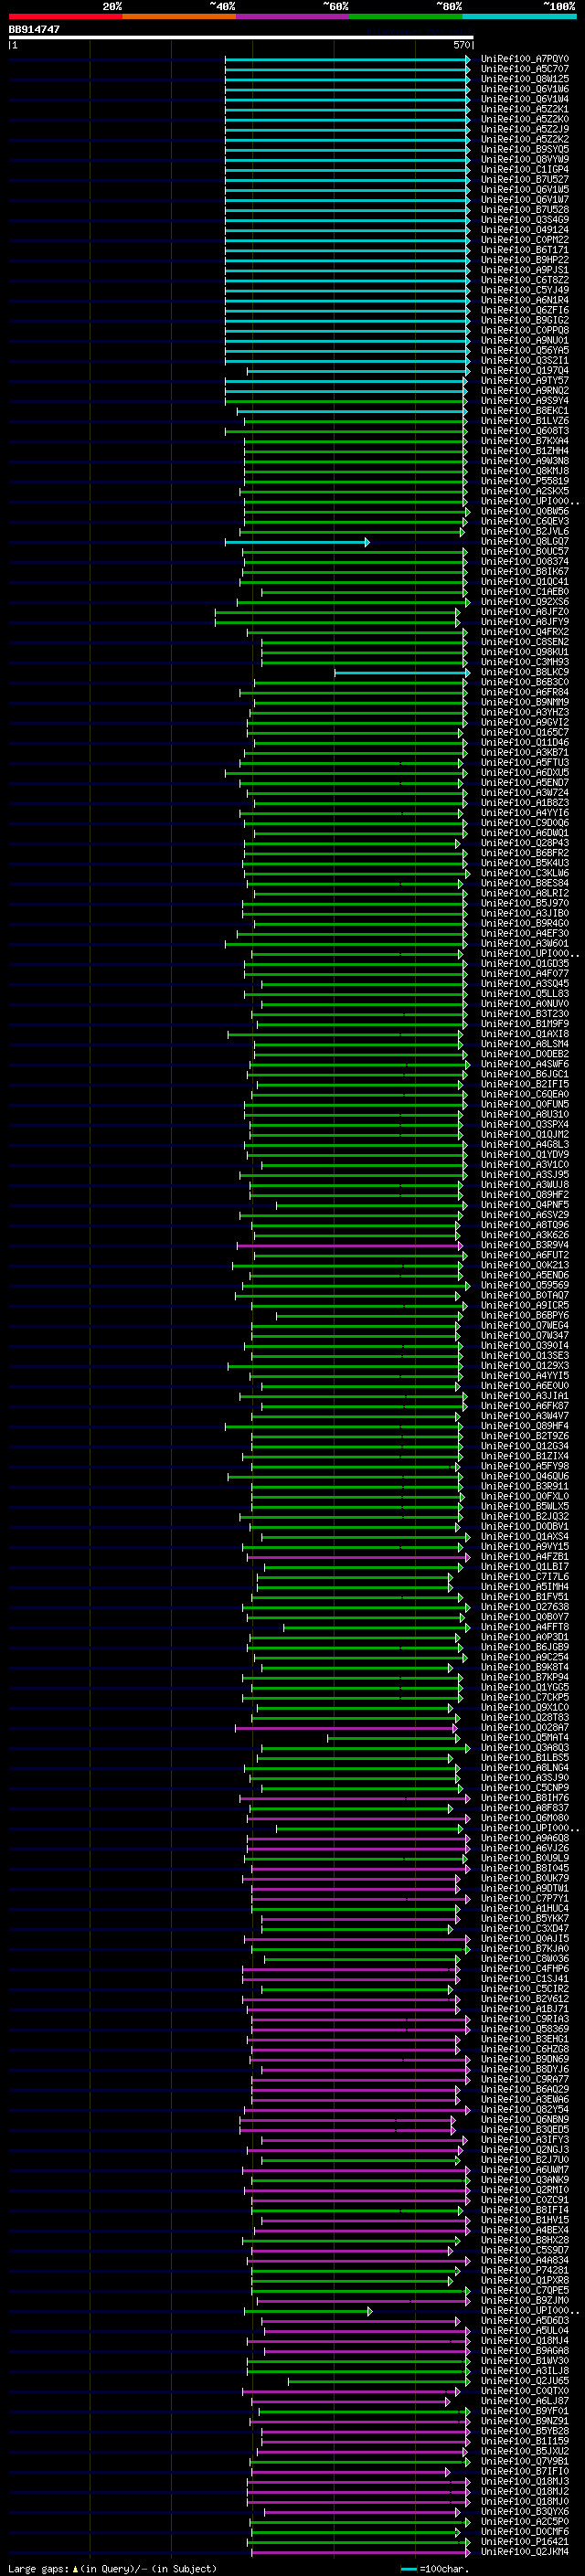Select hit label UniRef100_B7U527
The width and height of the screenshot is (585, 2576).
click(x=525, y=179)
